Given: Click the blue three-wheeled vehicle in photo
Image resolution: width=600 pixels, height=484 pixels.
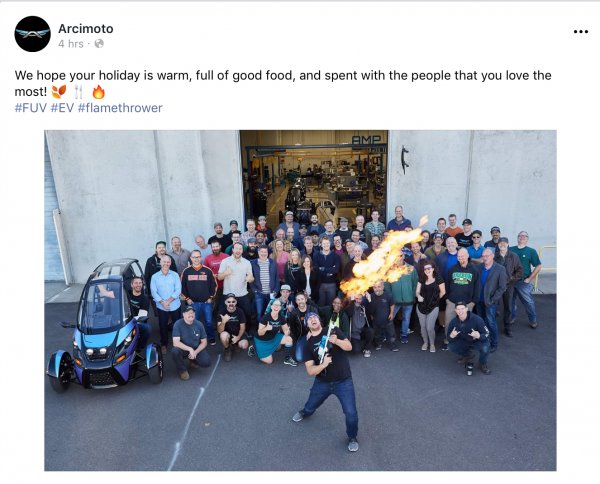Looking at the screenshot, I should pyautogui.click(x=104, y=326).
